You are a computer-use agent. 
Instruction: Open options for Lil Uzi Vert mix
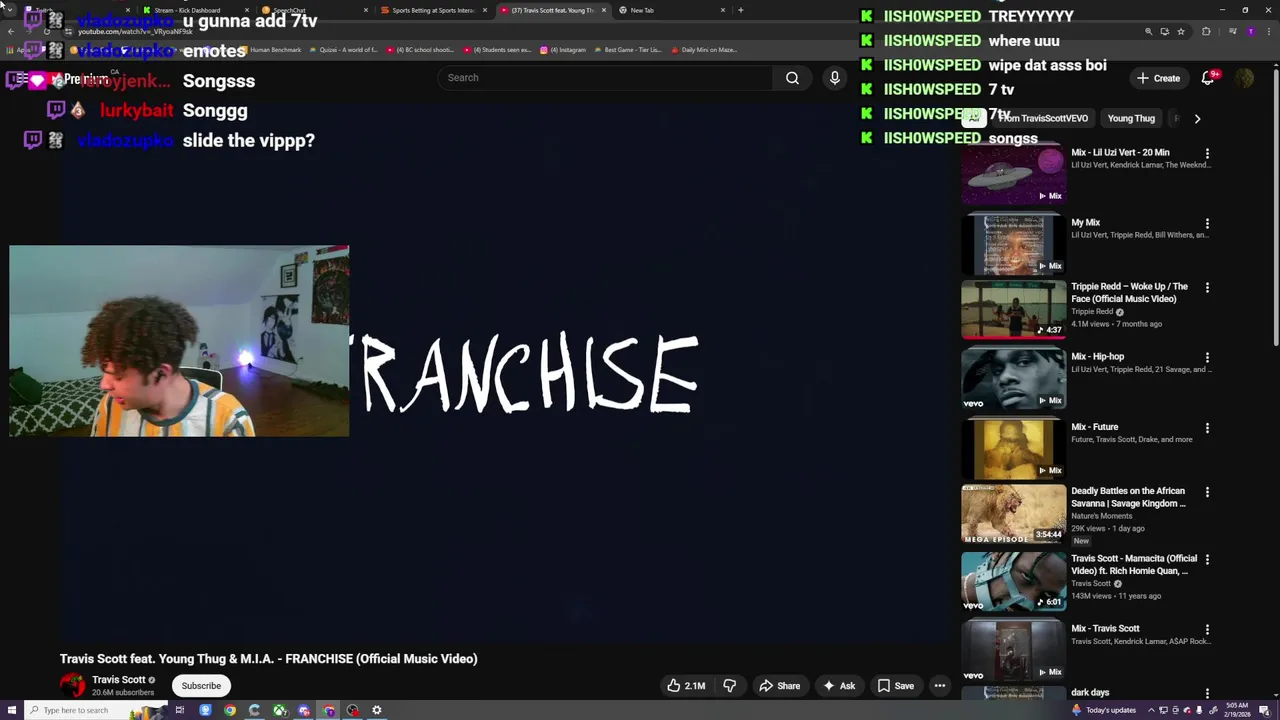(1207, 154)
